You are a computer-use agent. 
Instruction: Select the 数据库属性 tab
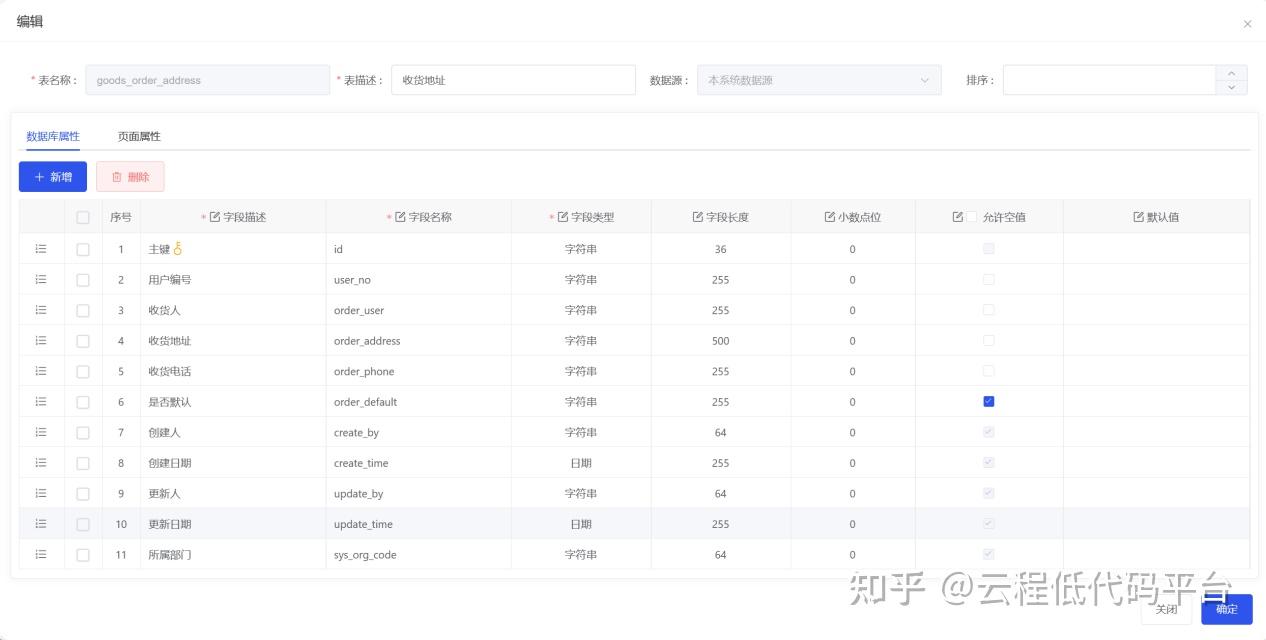coord(53,136)
